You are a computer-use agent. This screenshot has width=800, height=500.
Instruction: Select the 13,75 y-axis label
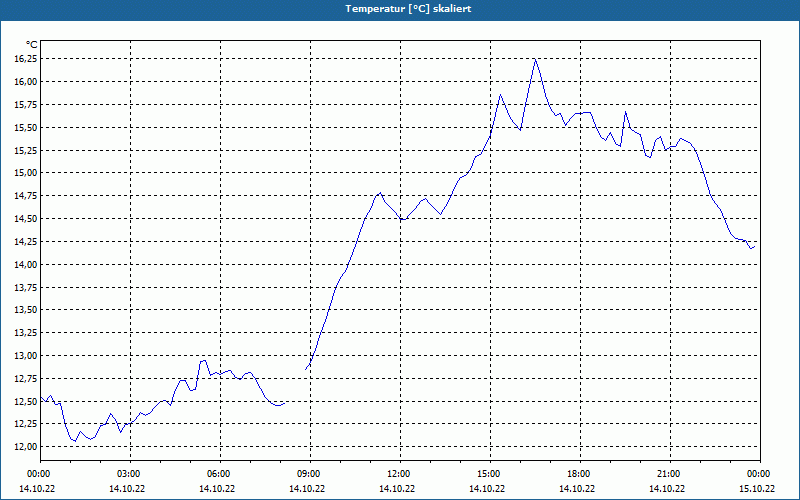coord(26,287)
